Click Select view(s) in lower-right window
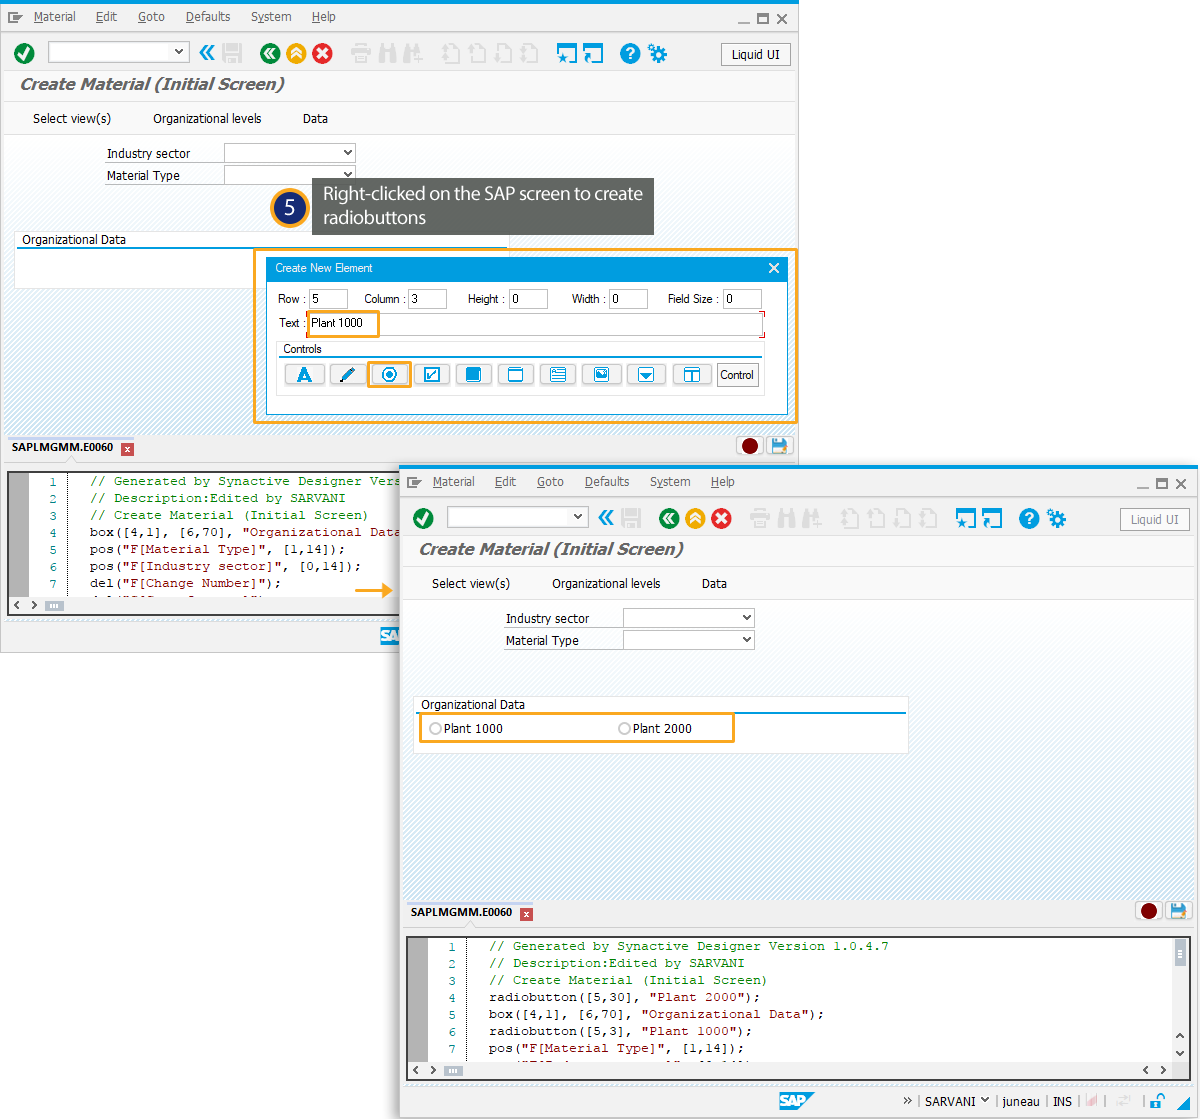Image resolution: width=1200 pixels, height=1119 pixels. [471, 584]
